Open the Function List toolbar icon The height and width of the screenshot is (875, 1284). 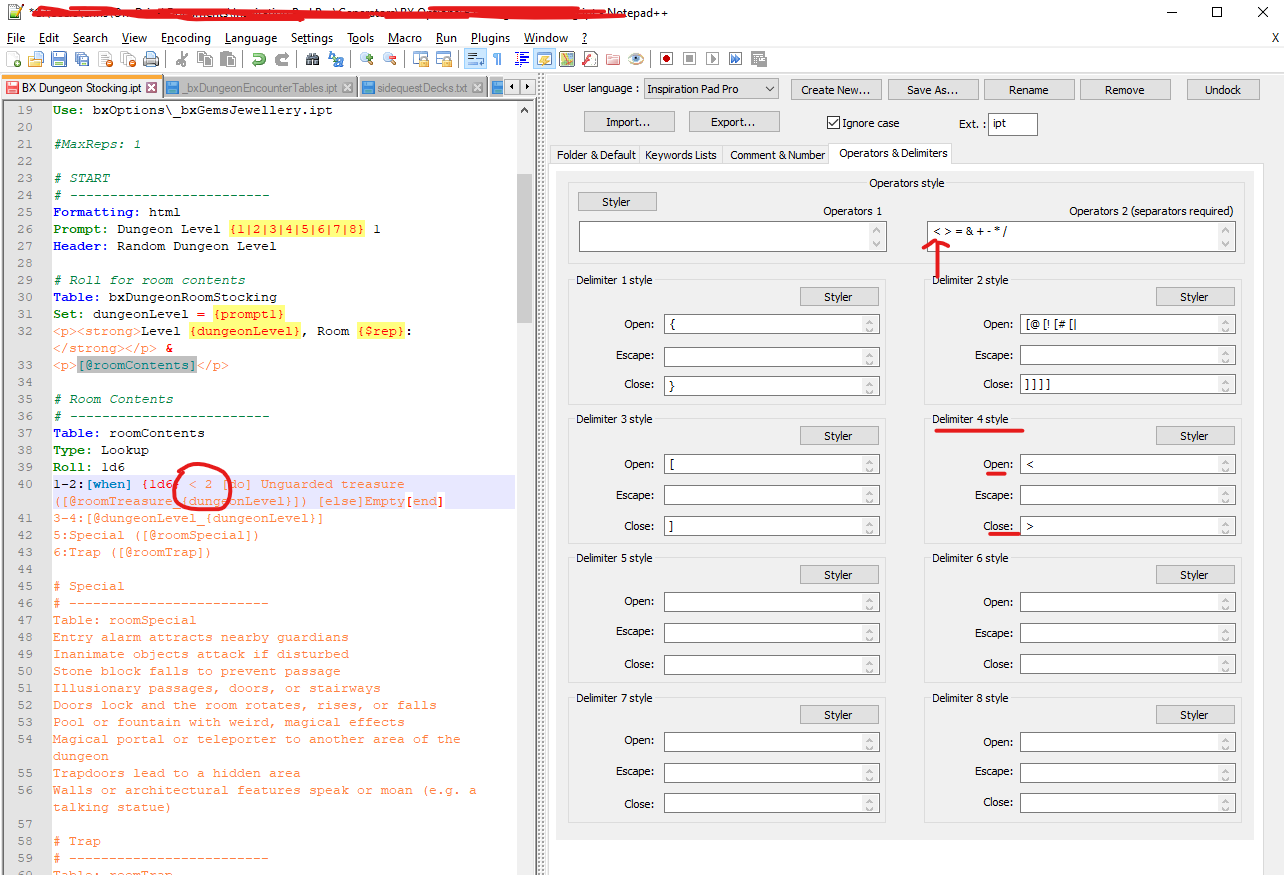click(590, 59)
